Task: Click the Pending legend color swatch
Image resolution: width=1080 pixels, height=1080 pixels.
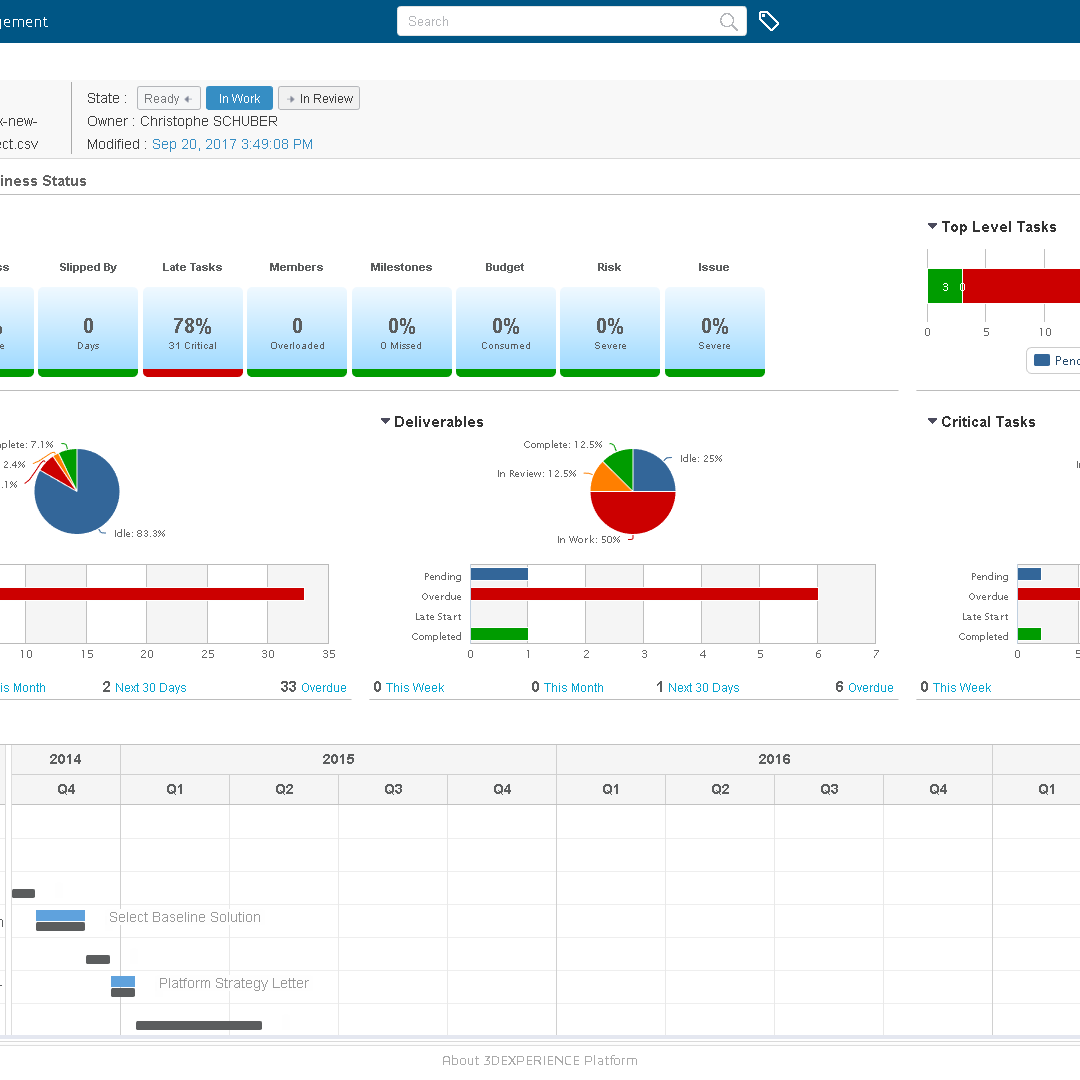Action: tap(1042, 360)
